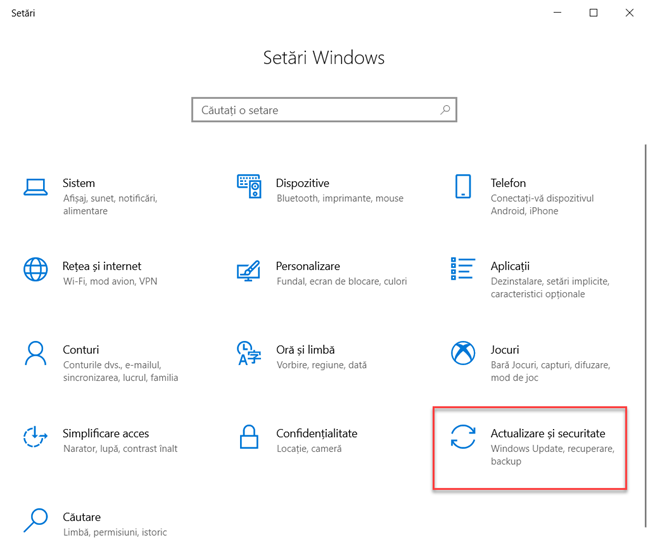
Task: Click 'Windows Update, recuperare, backup' text
Action: [x=553, y=455]
